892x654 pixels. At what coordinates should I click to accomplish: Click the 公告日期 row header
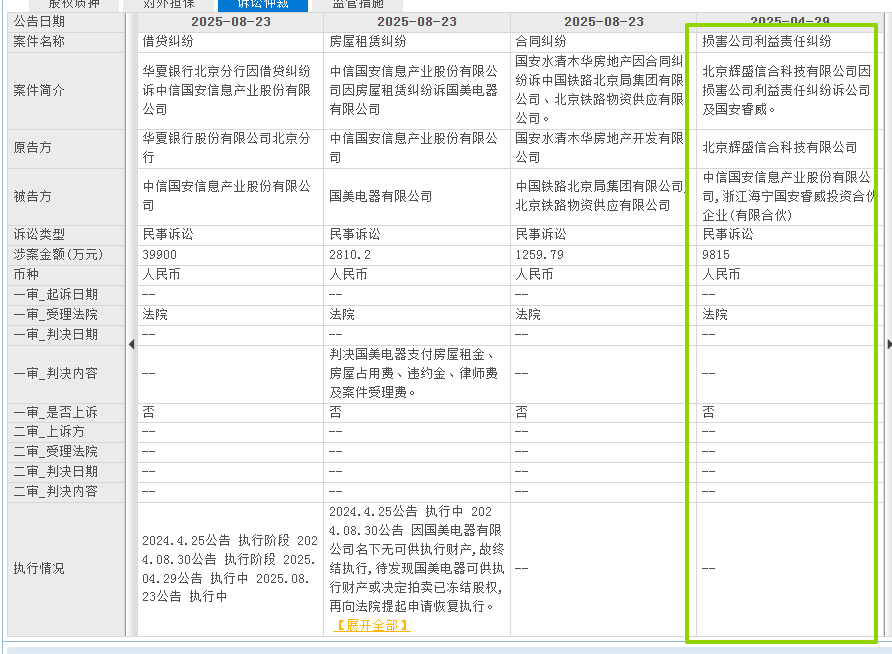coord(66,22)
